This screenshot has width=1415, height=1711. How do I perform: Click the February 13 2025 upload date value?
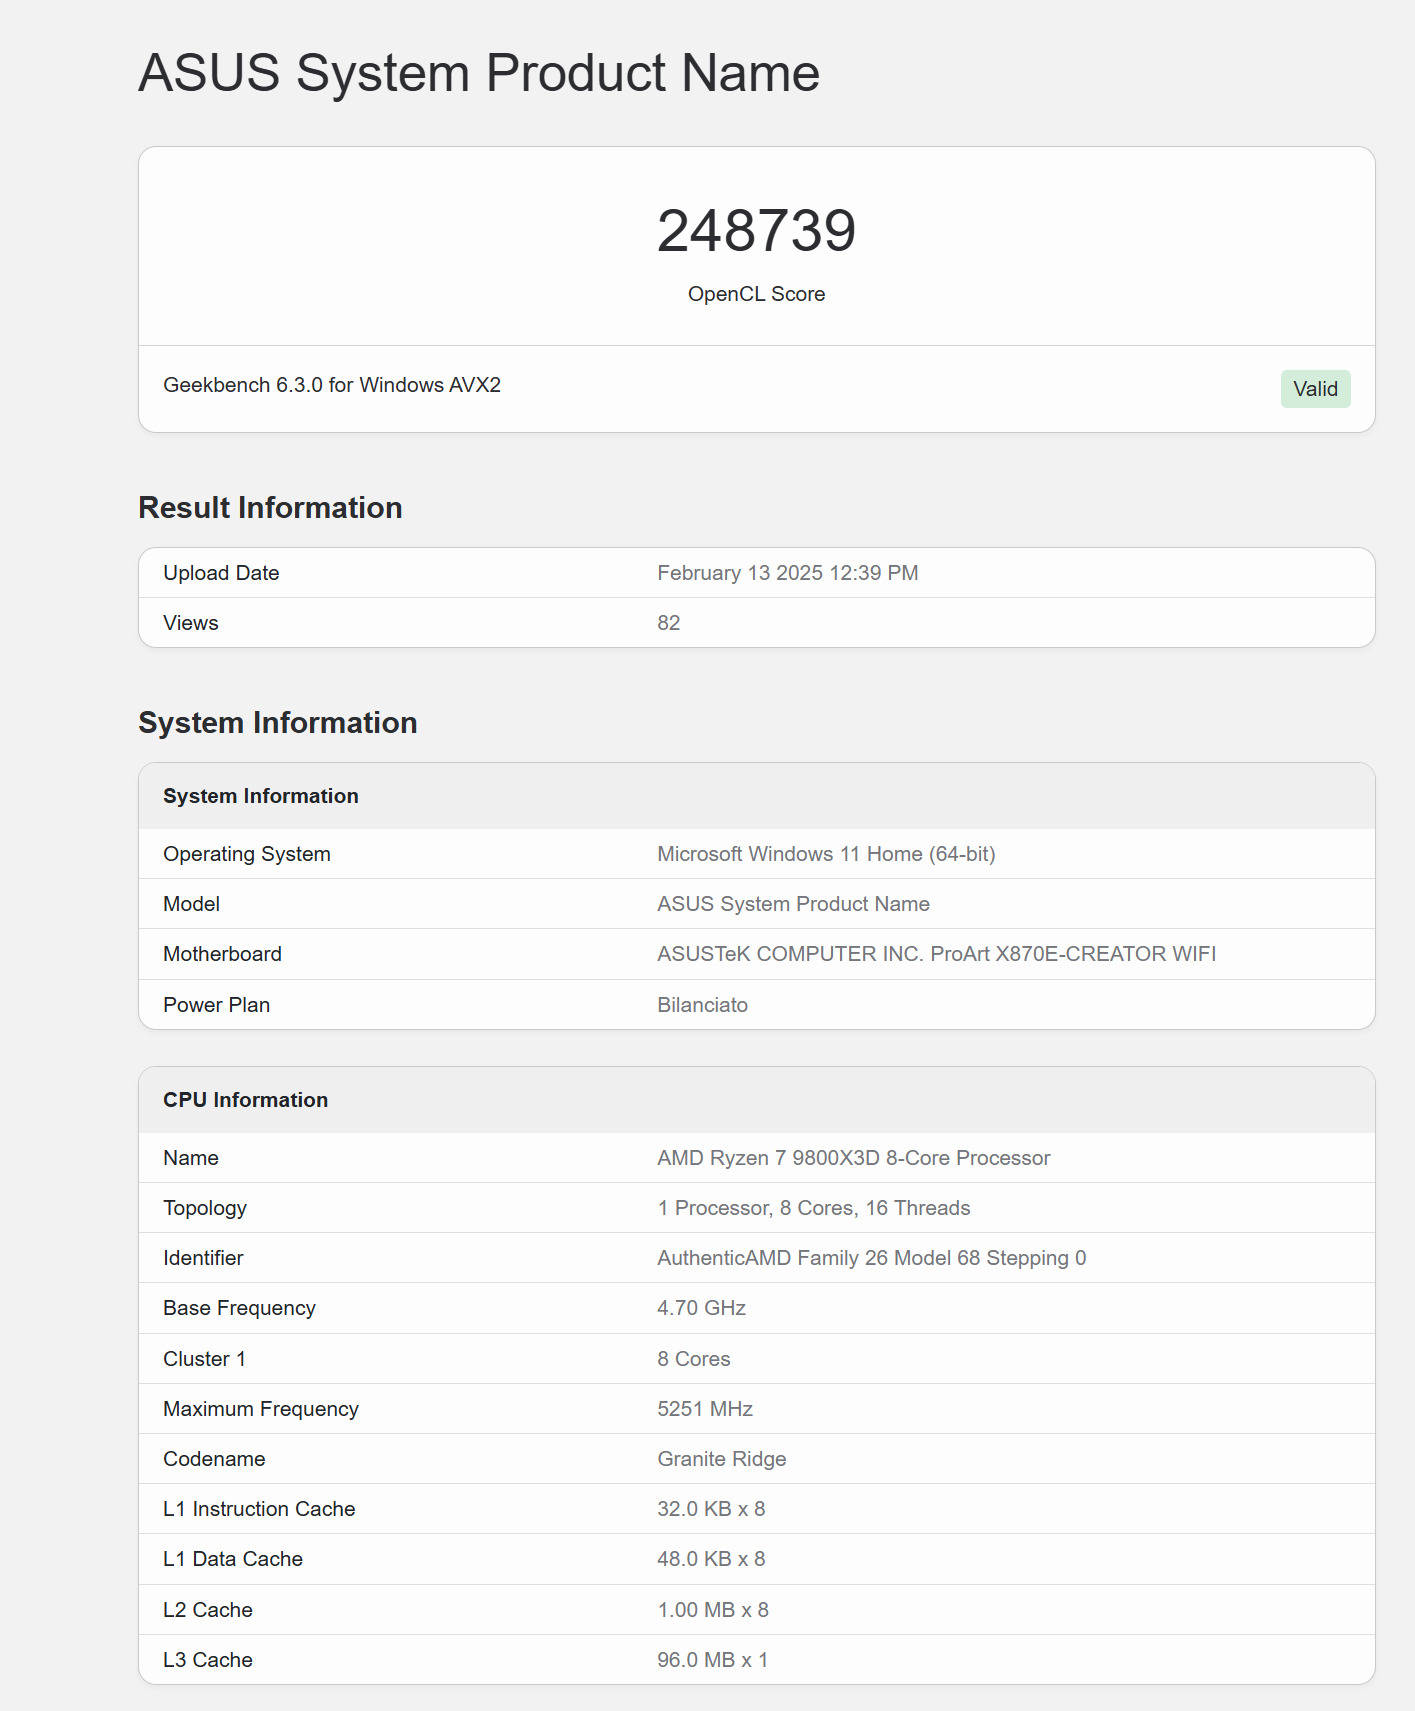787,573
